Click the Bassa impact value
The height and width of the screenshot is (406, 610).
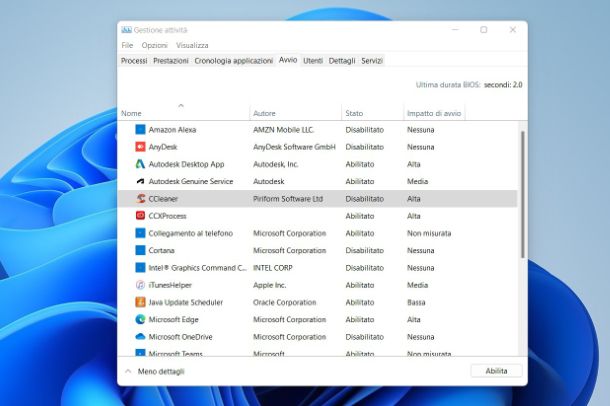(416, 302)
